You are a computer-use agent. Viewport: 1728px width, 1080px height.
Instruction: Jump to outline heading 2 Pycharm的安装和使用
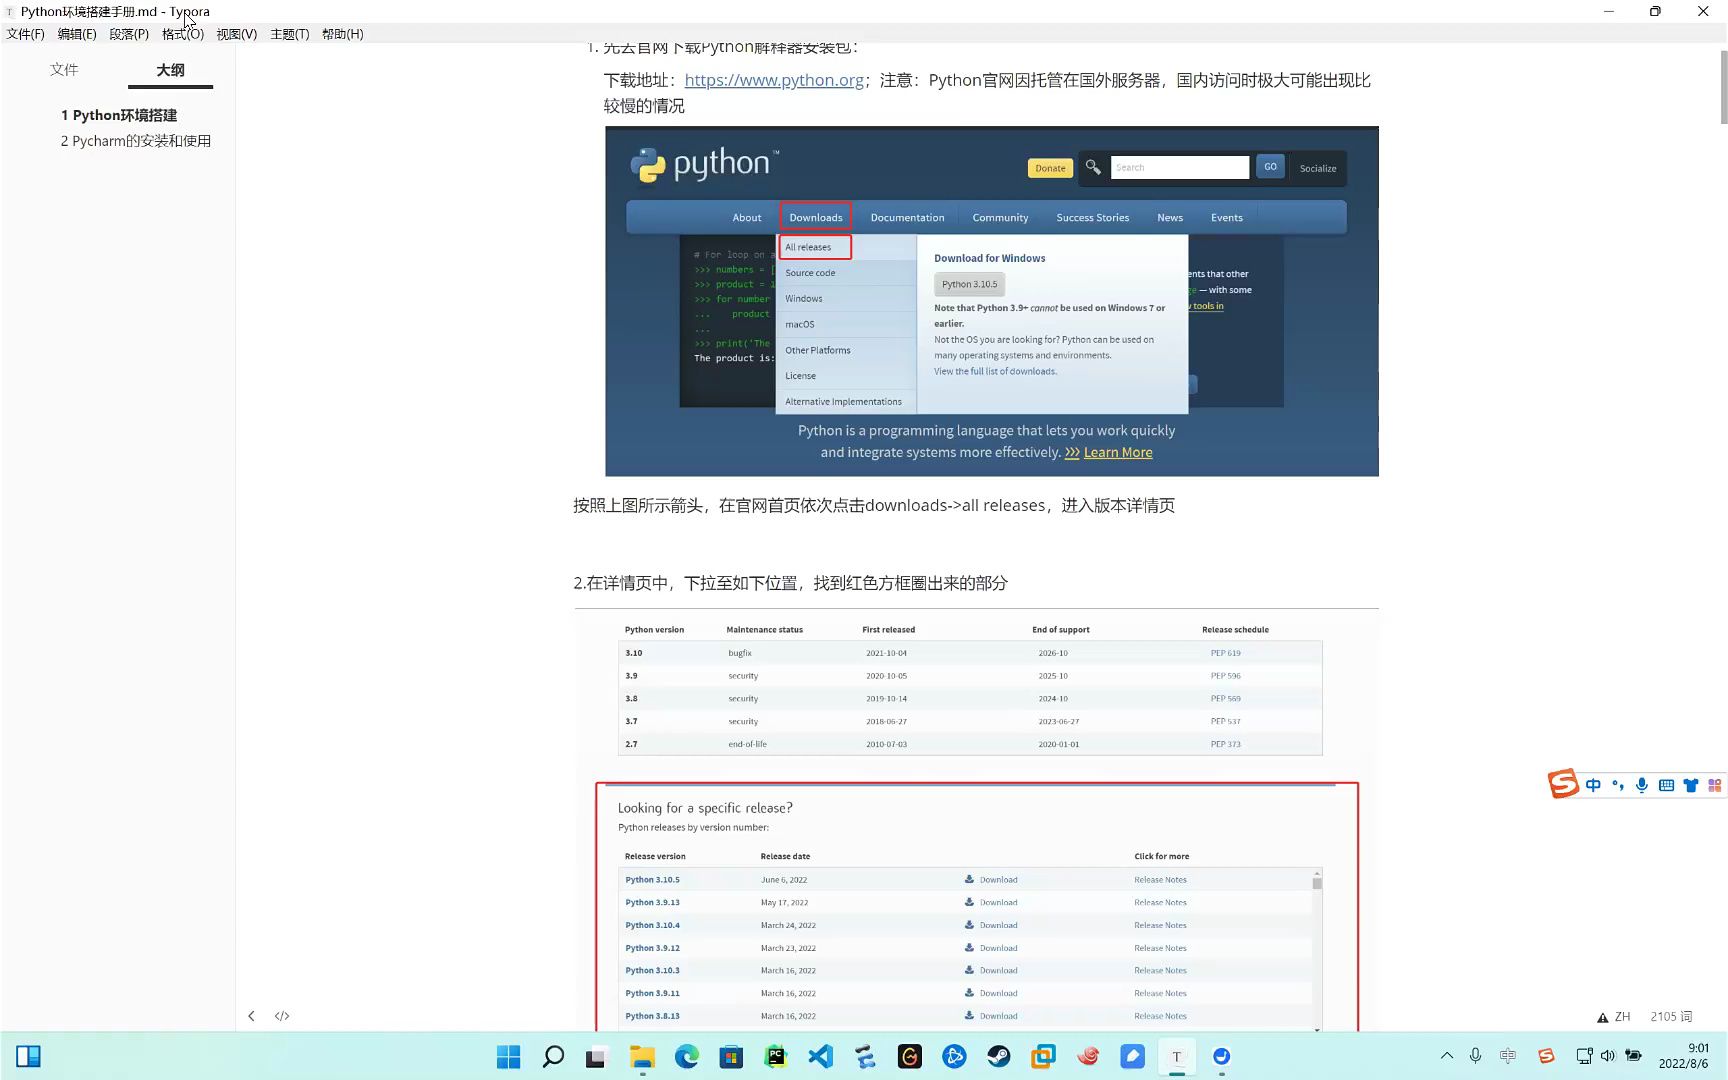coord(136,141)
